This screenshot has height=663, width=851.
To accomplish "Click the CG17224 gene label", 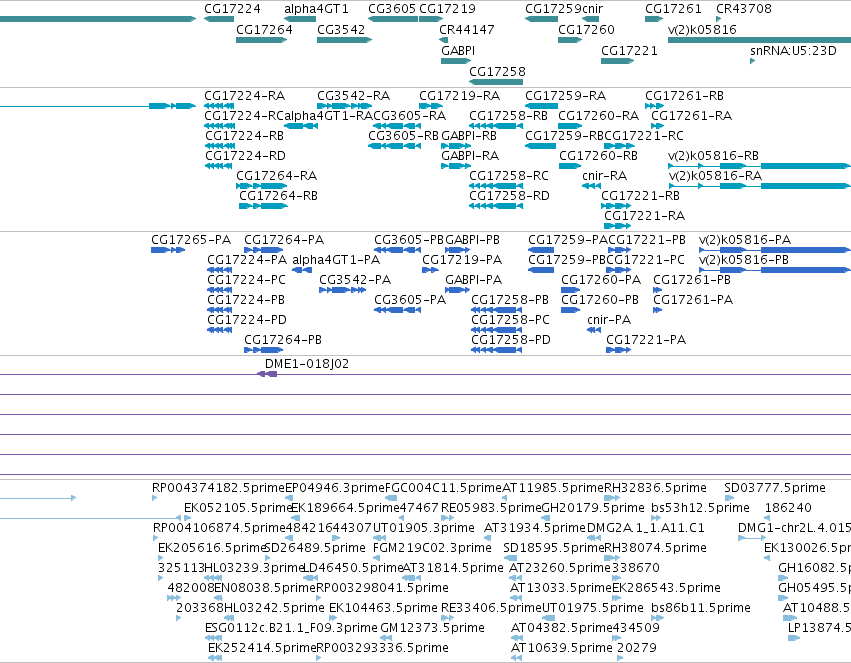I will (232, 9).
